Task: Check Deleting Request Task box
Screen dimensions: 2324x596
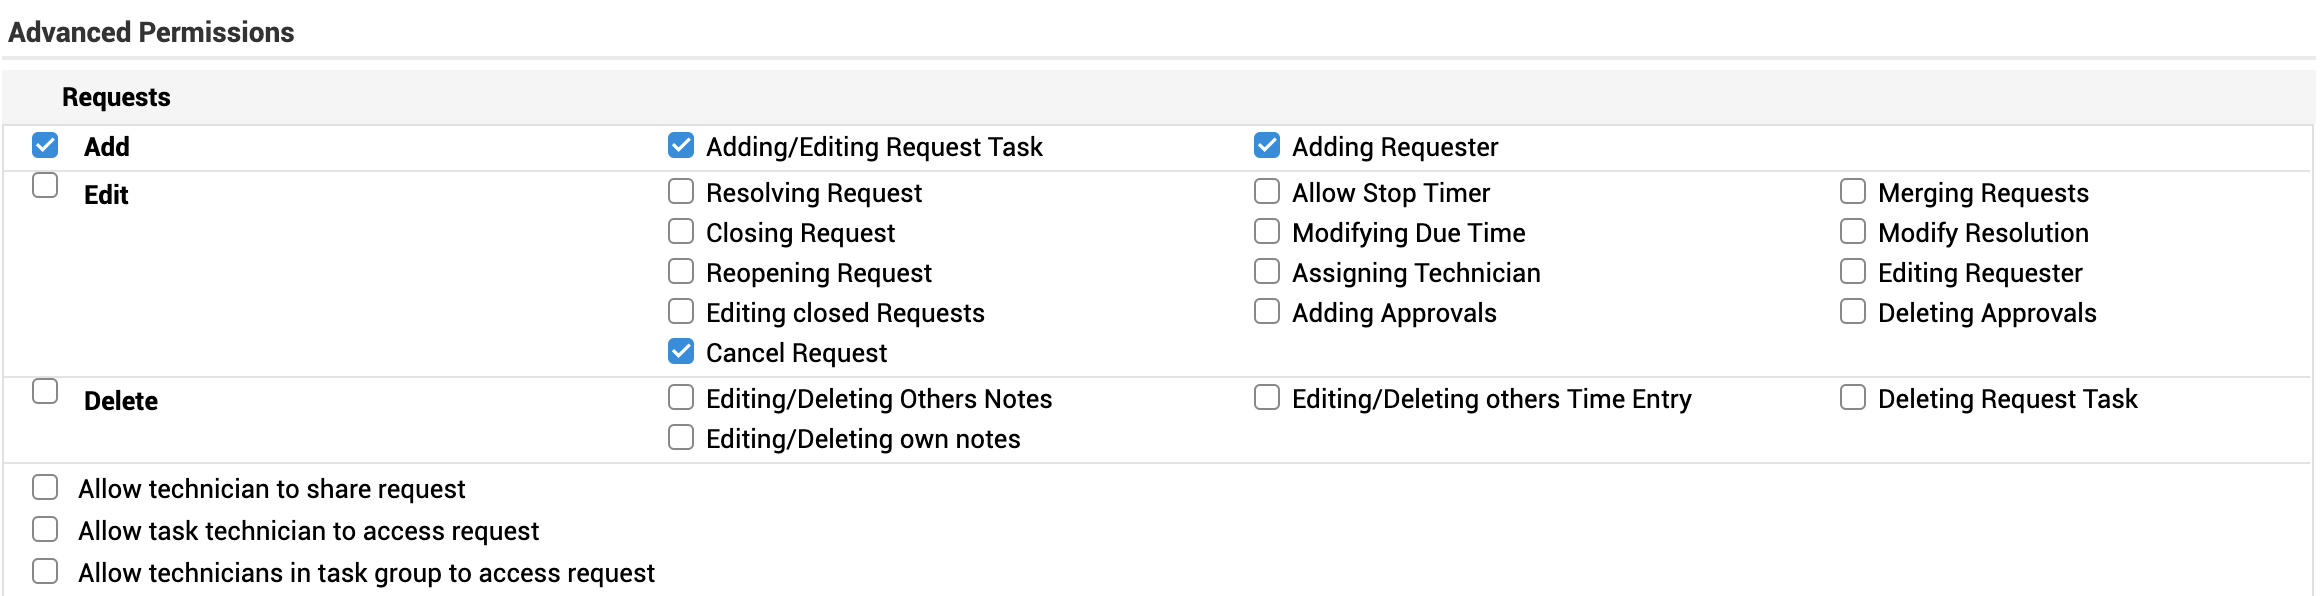Action: pos(1853,397)
